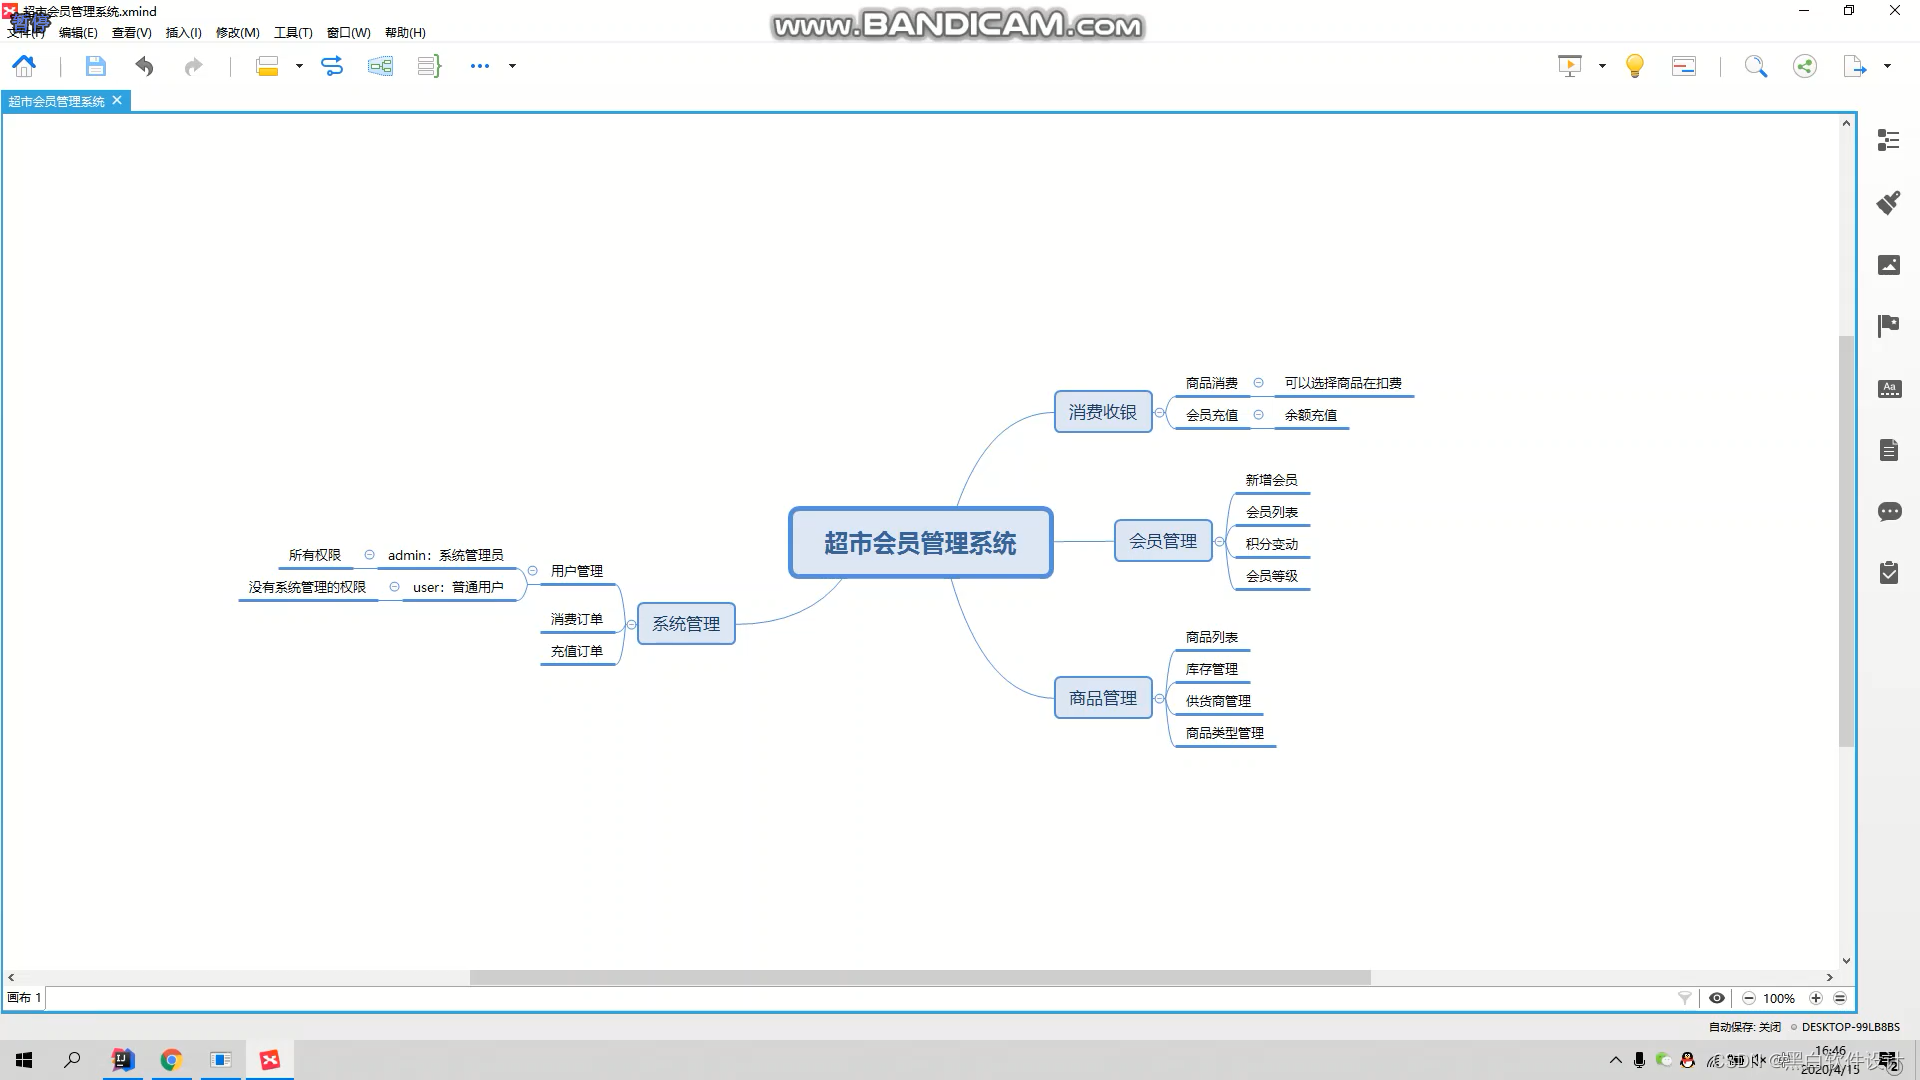
Task: Open the 工具(T) menu
Action: tap(293, 32)
